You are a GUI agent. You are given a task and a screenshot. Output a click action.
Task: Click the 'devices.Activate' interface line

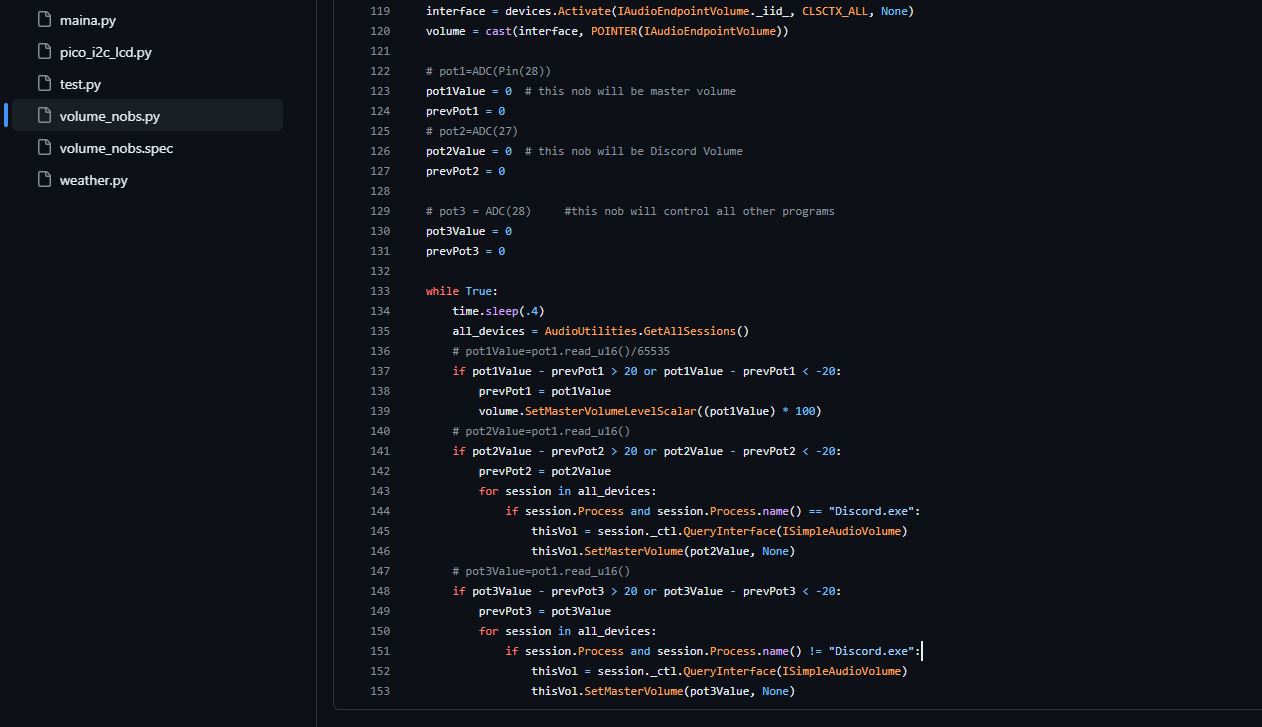(x=670, y=11)
